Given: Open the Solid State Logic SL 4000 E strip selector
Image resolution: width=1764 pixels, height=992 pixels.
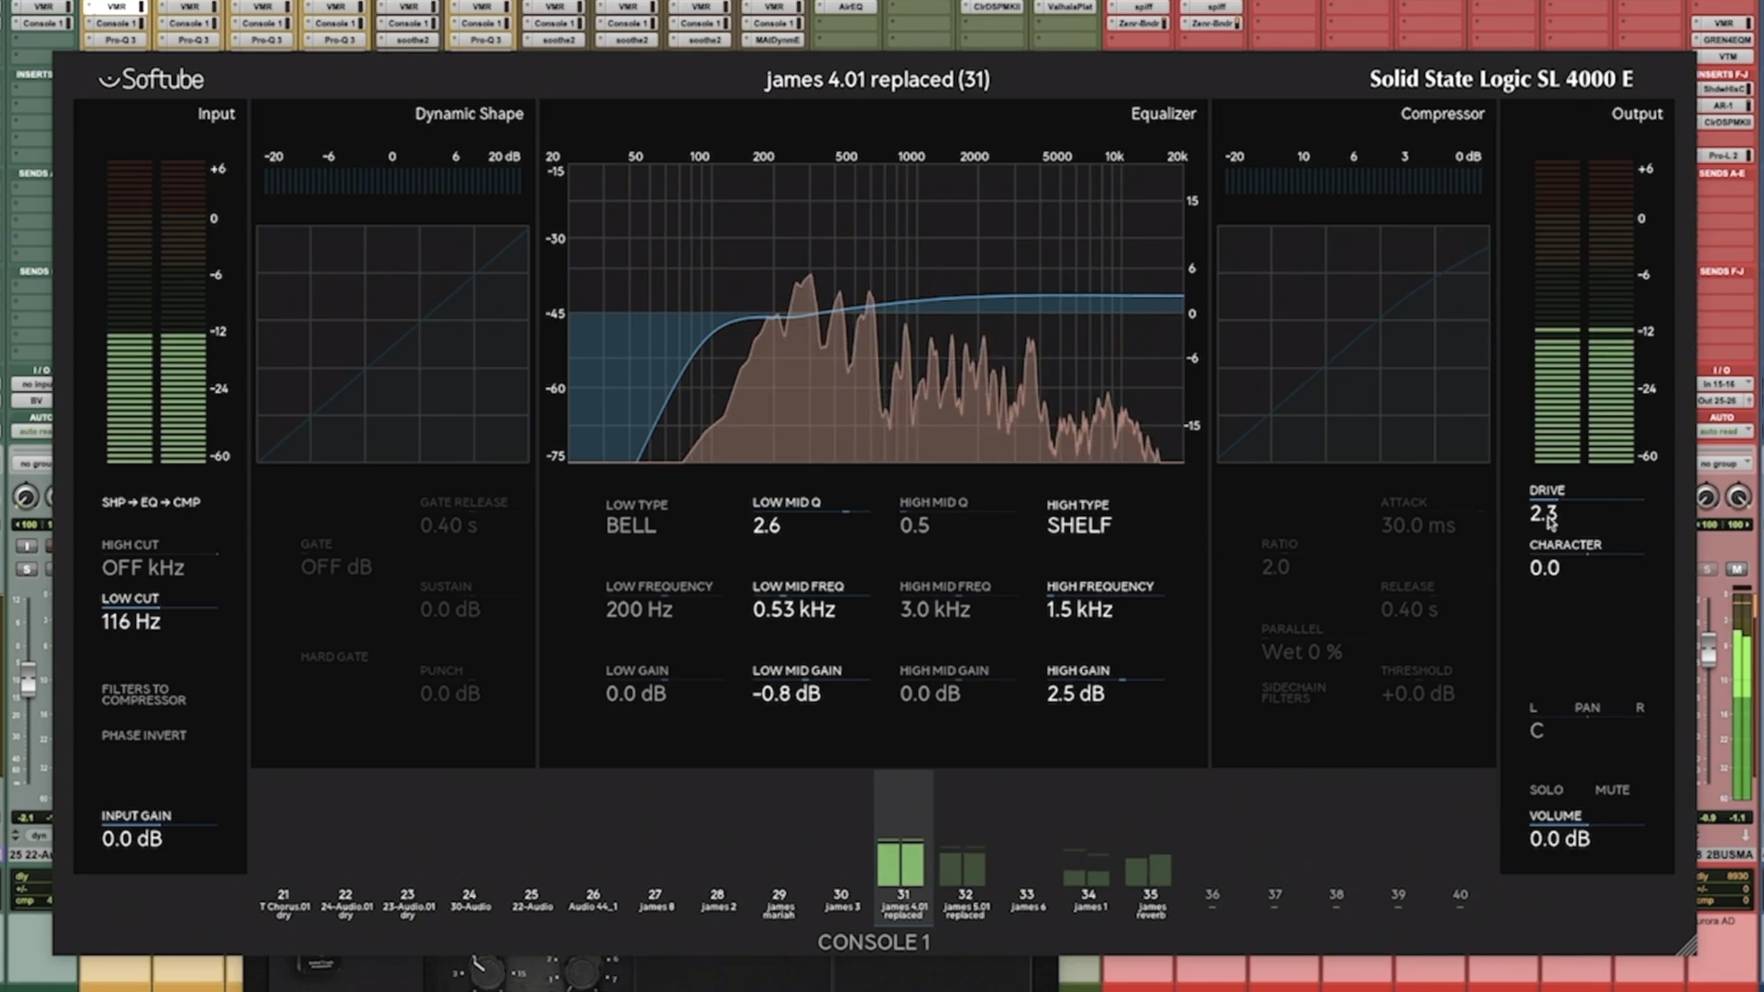Looking at the screenshot, I should pos(1501,79).
